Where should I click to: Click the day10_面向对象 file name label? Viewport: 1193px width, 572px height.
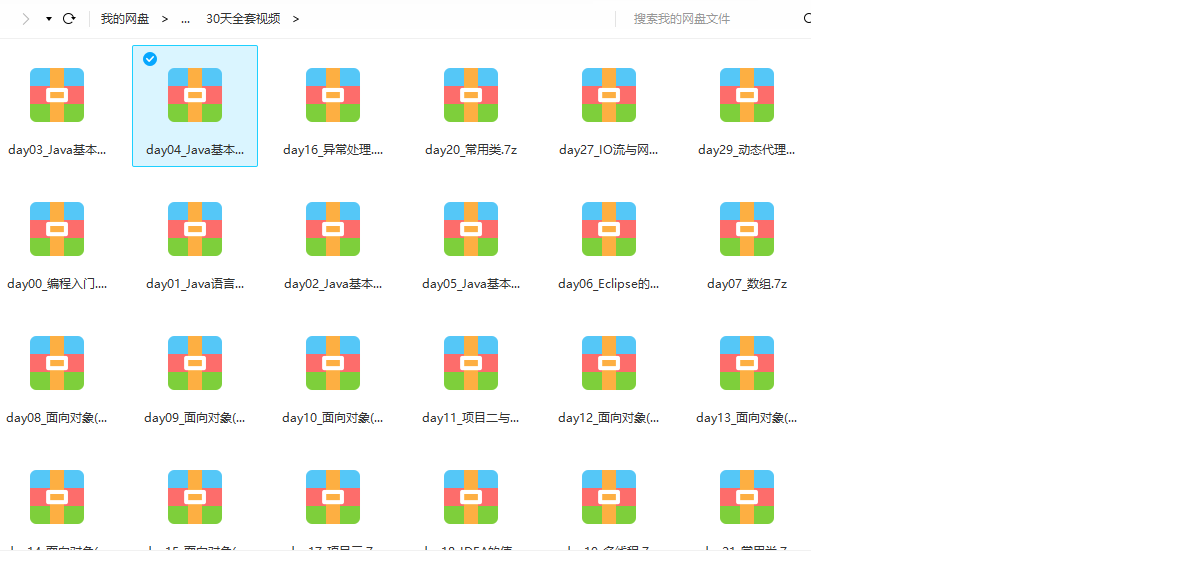pyautogui.click(x=333, y=418)
